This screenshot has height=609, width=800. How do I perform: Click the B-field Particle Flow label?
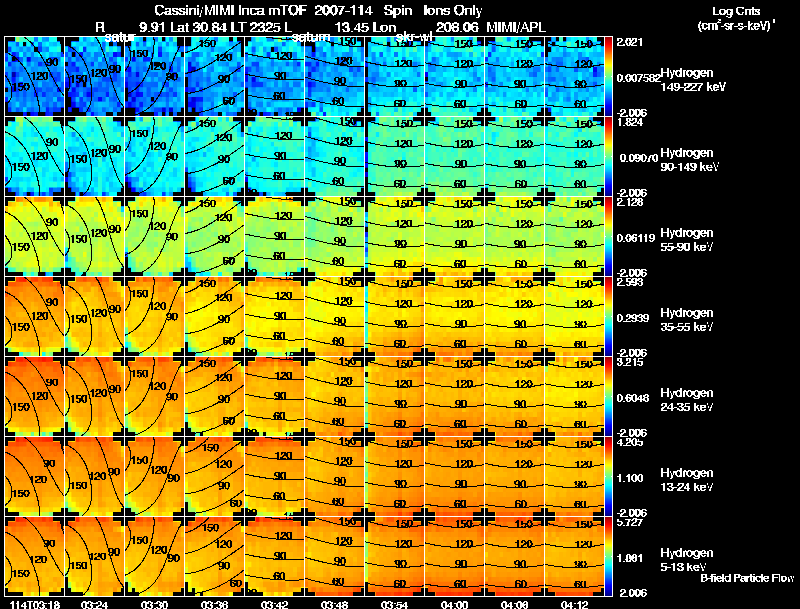pos(747,578)
